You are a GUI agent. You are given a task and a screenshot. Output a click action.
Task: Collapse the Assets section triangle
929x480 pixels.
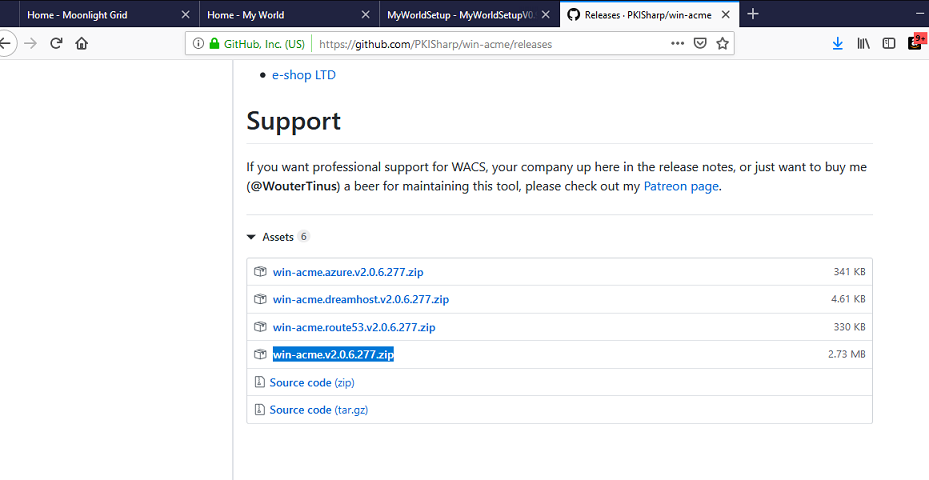pos(251,237)
